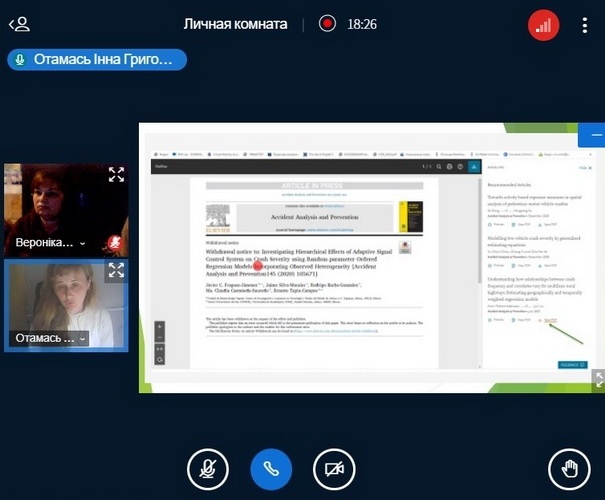Expand Отамась's webcam to fullscreen
The height and width of the screenshot is (500, 605).
(116, 270)
